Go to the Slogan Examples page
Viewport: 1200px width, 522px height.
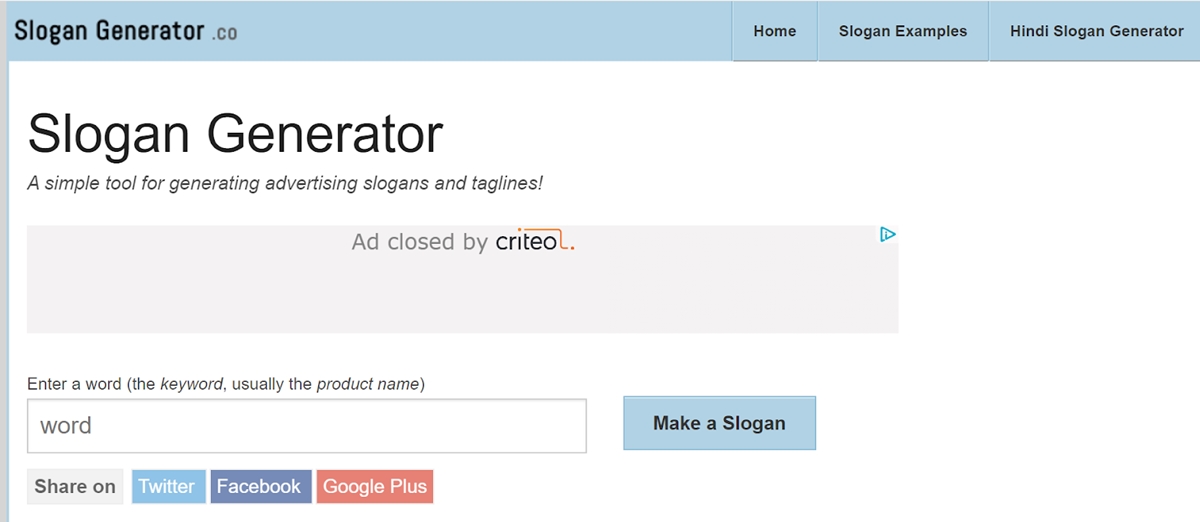903,31
